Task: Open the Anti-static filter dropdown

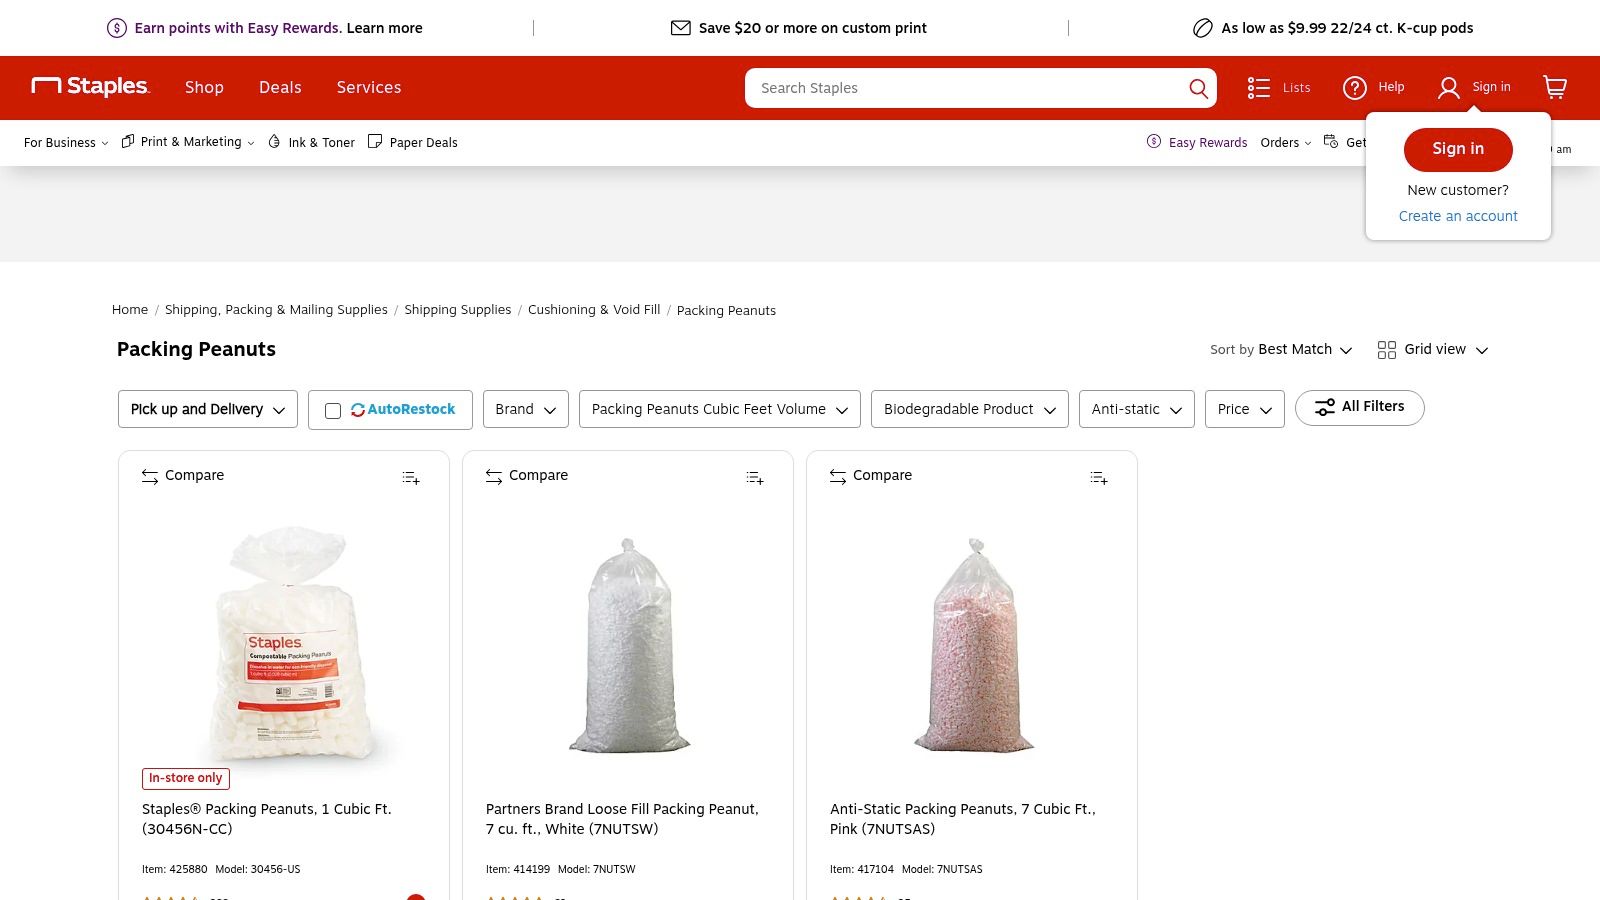Action: point(1137,409)
